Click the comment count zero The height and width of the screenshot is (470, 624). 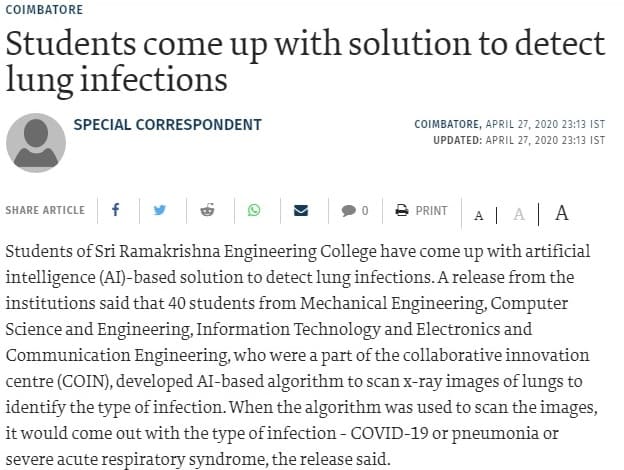click(x=365, y=211)
